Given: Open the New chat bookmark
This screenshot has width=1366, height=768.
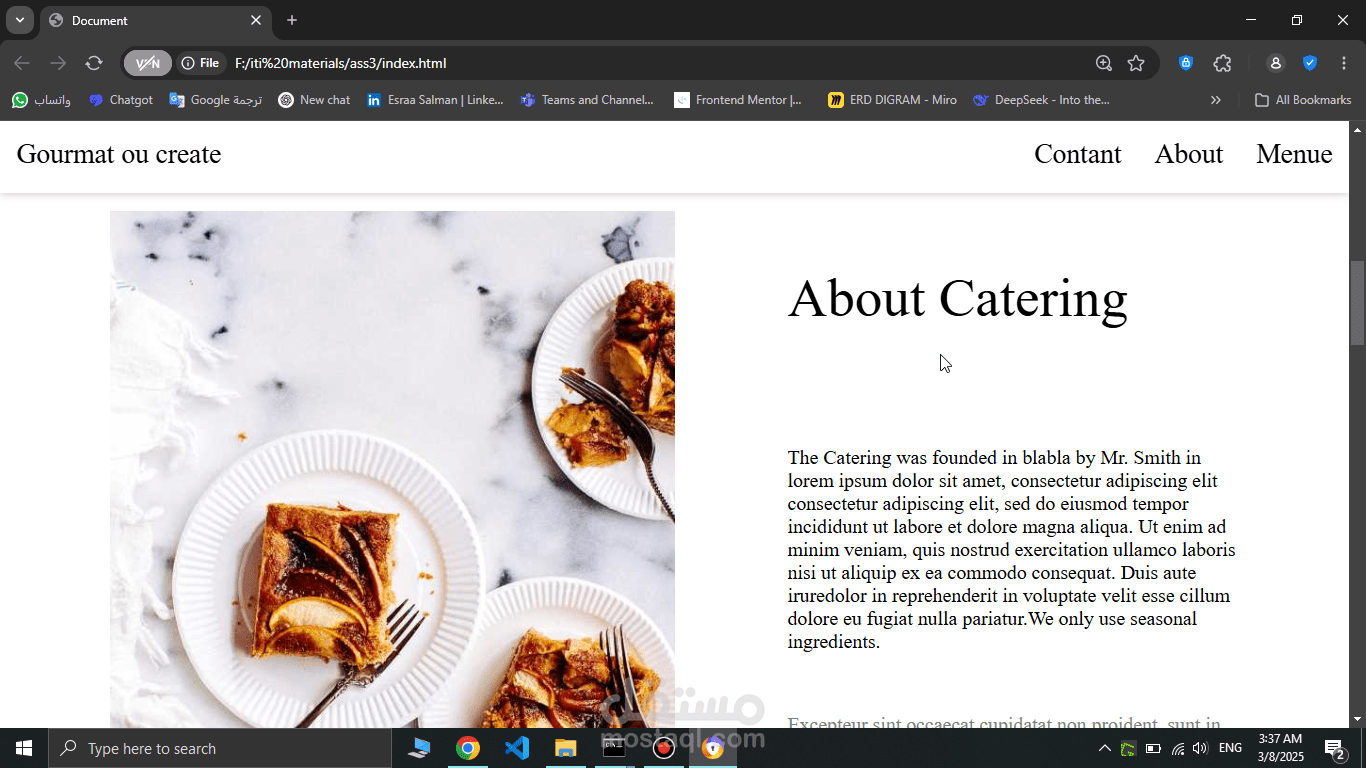Looking at the screenshot, I should (314, 100).
